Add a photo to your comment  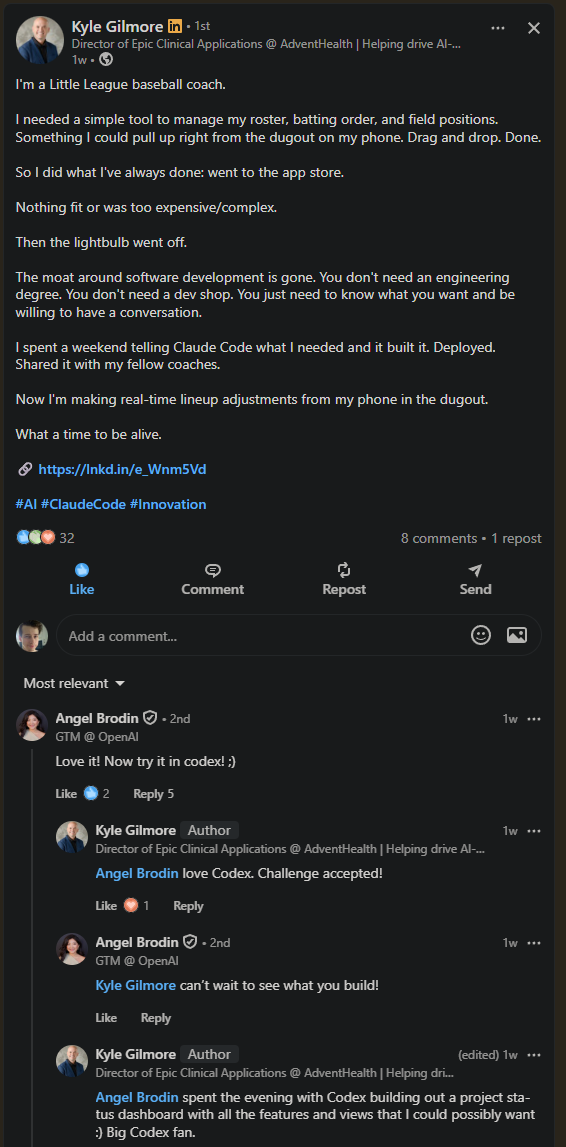[517, 635]
